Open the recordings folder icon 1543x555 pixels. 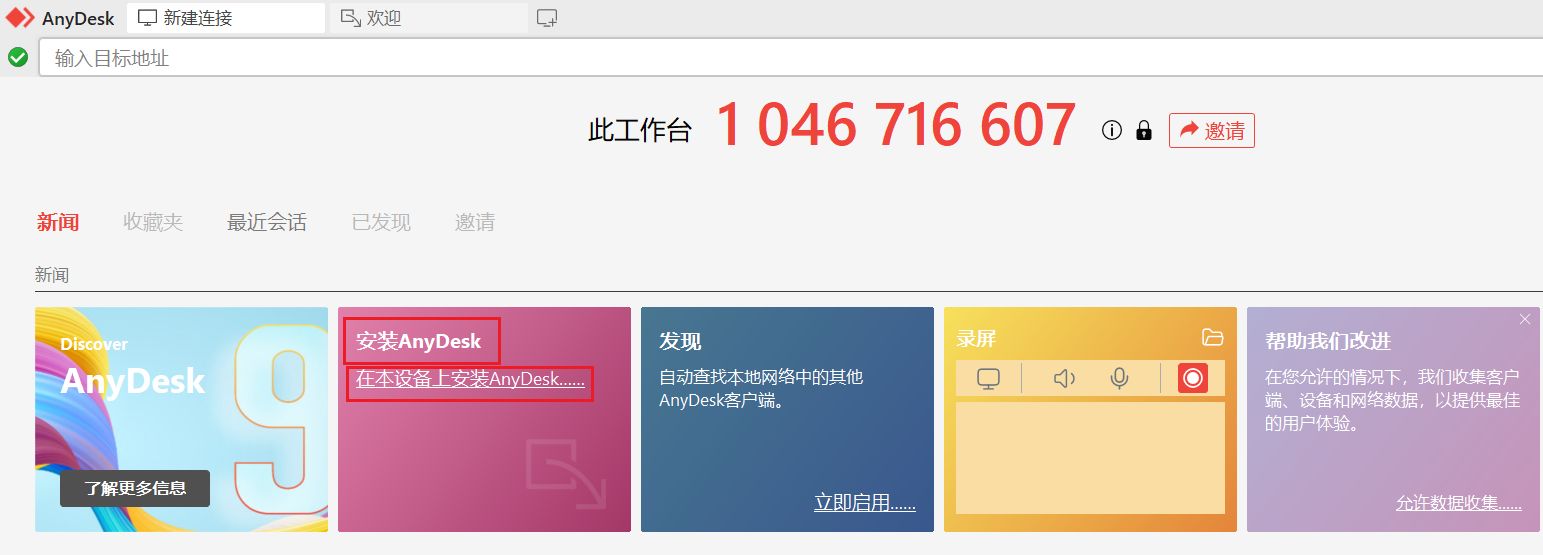(1213, 337)
